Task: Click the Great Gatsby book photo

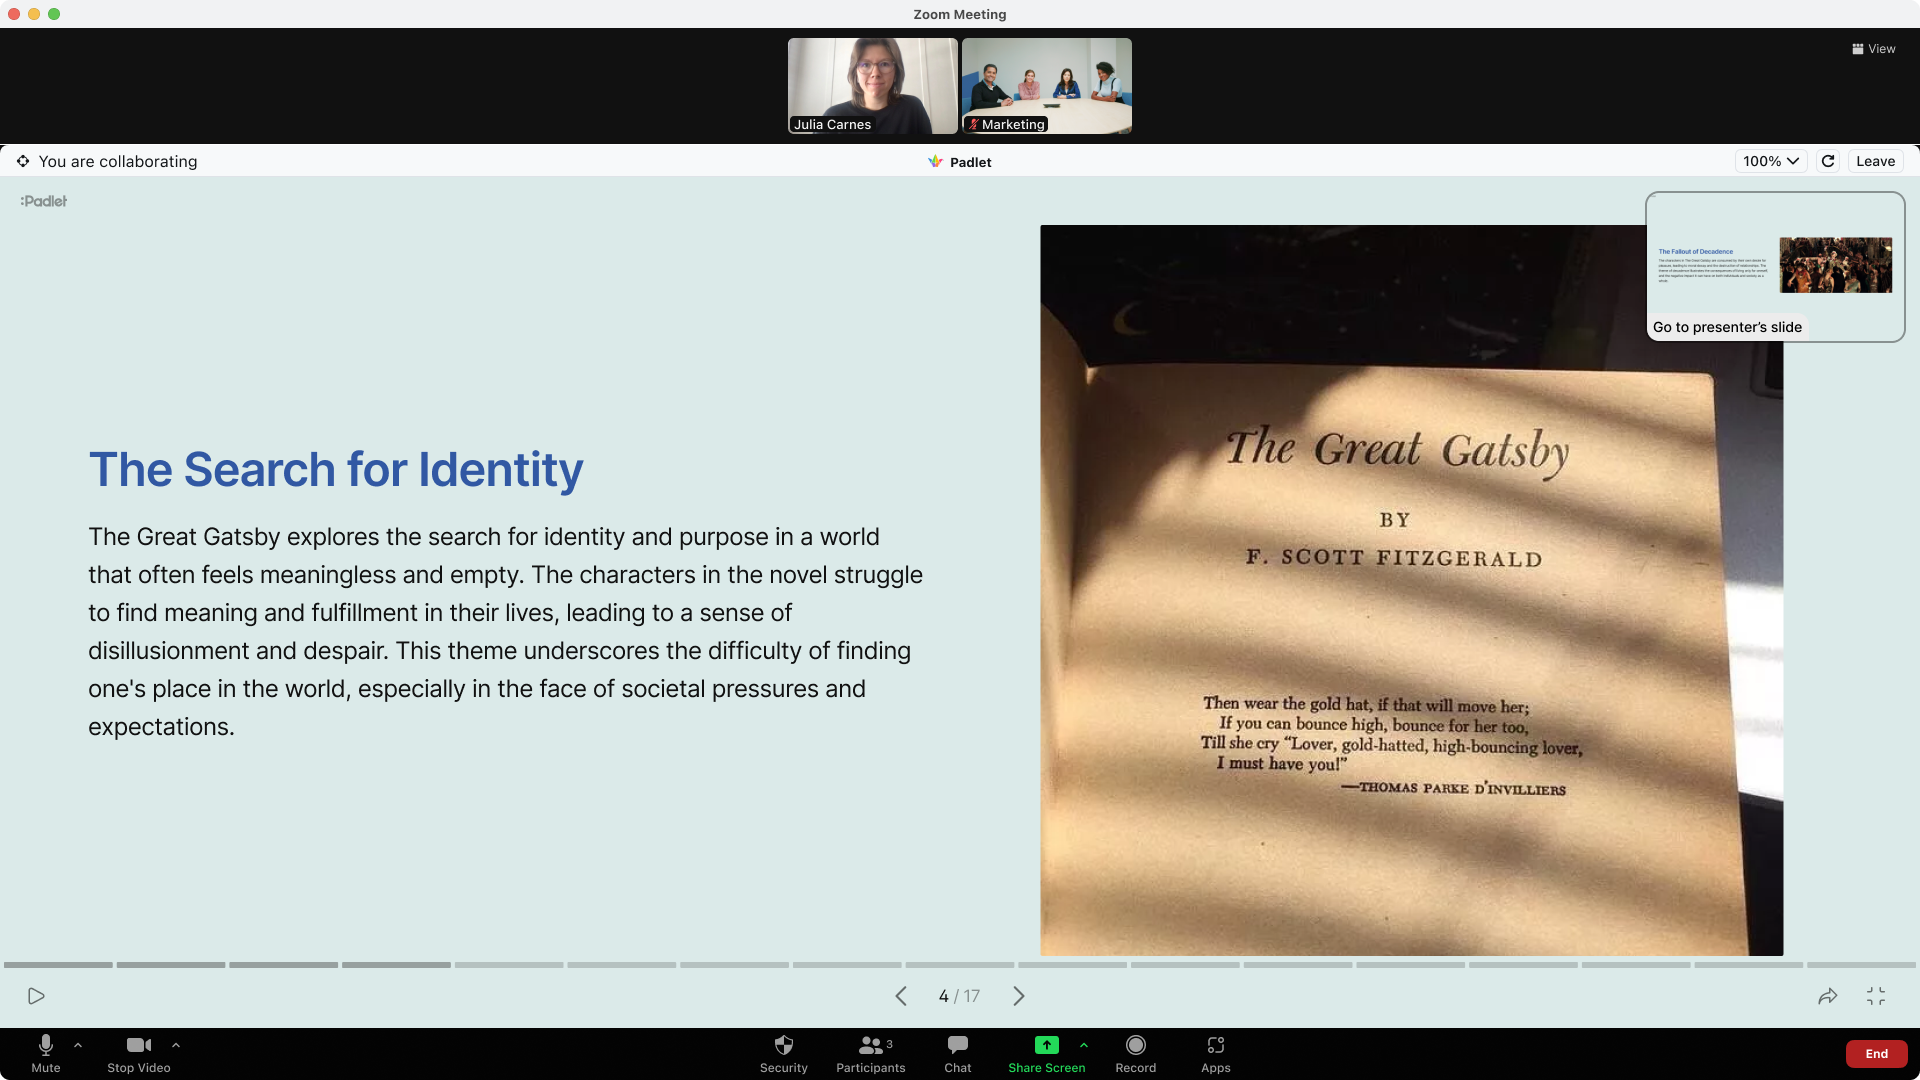Action: pos(1411,590)
